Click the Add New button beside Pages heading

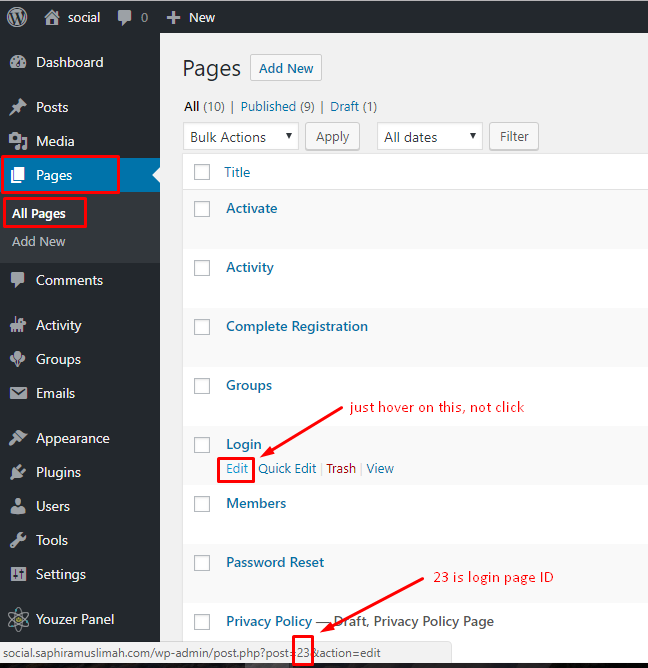coord(286,68)
